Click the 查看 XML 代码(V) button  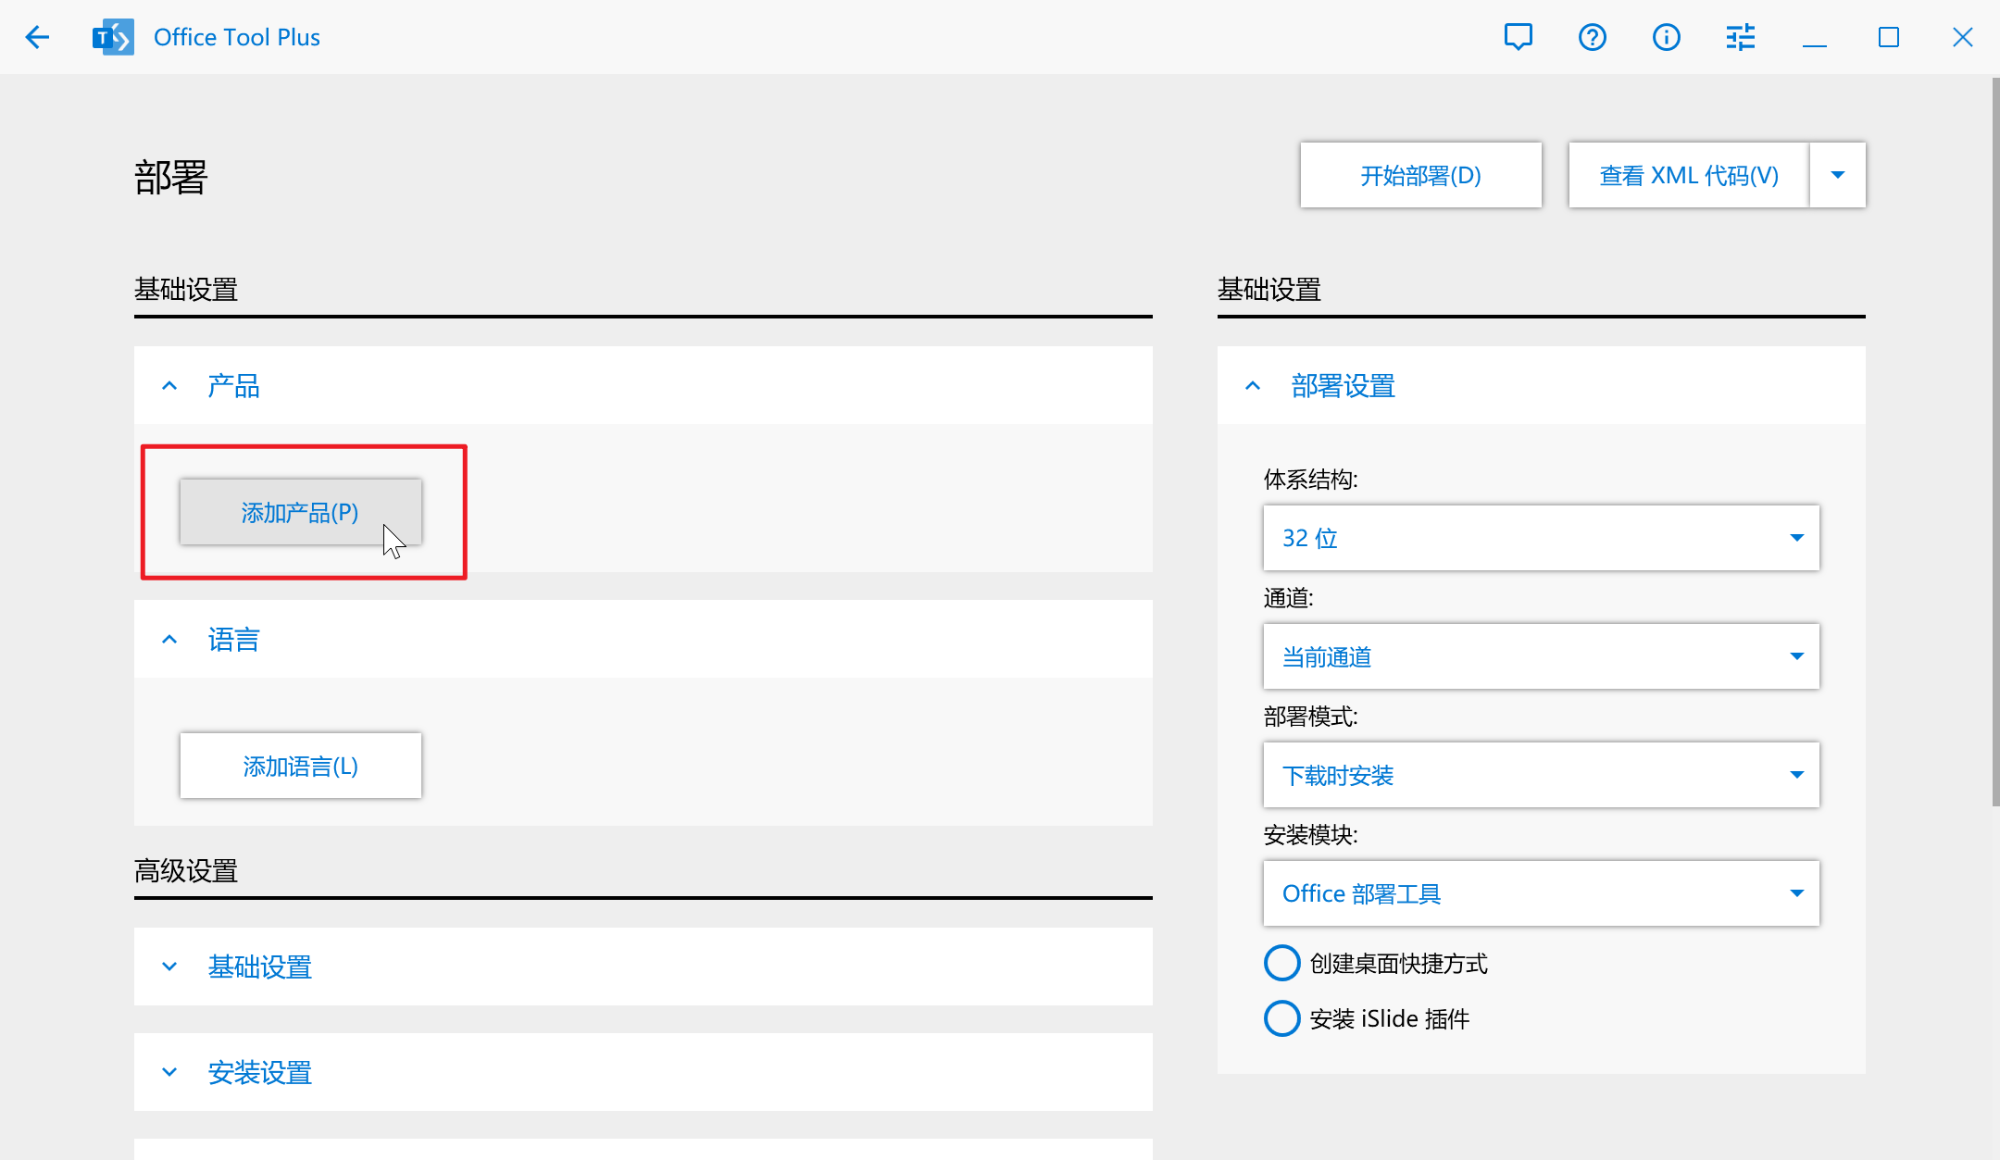coord(1688,175)
